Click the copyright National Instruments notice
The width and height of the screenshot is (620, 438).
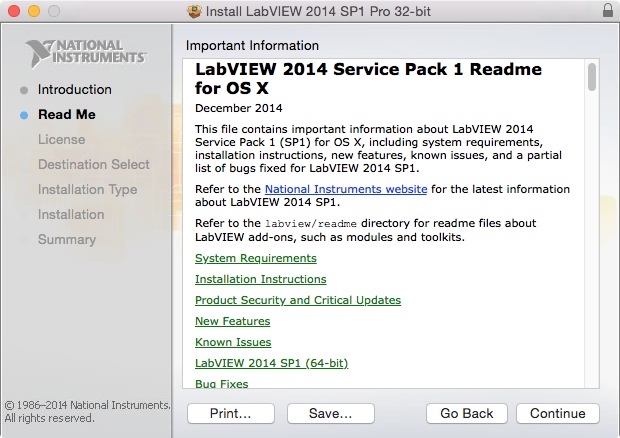click(x=87, y=412)
